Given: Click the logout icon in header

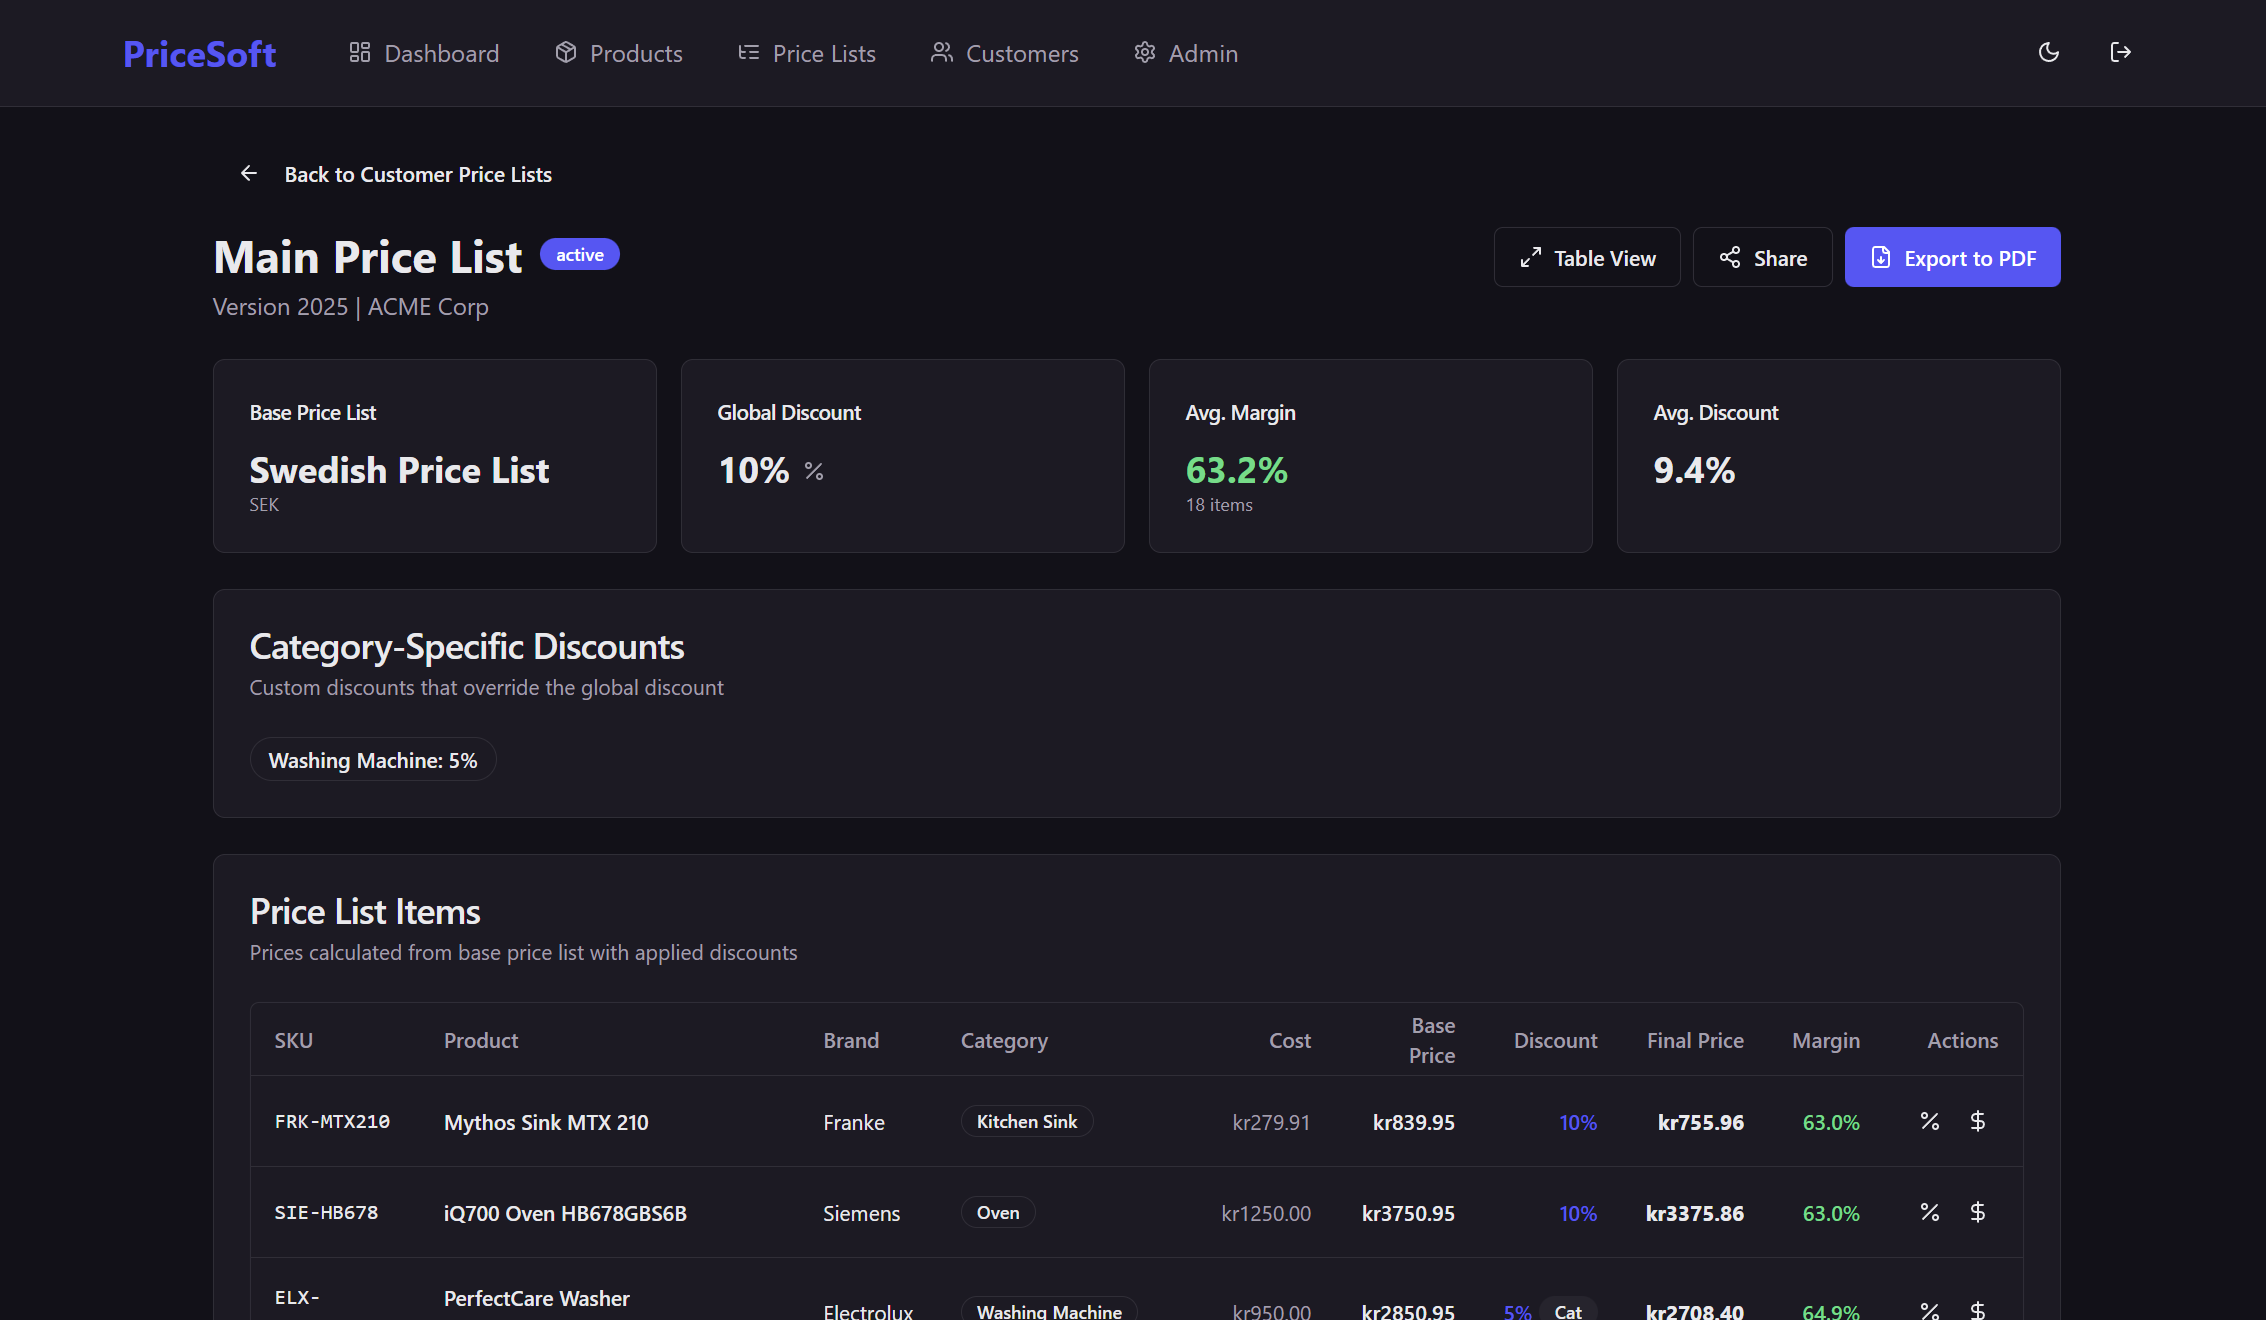Looking at the screenshot, I should 2120,53.
